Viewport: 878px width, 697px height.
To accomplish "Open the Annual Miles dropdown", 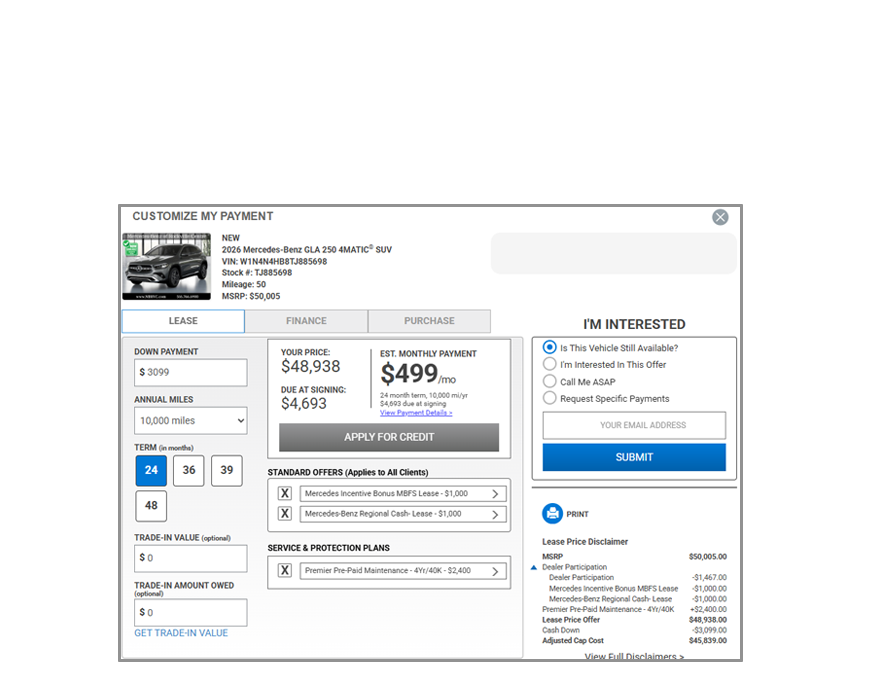I will (190, 420).
